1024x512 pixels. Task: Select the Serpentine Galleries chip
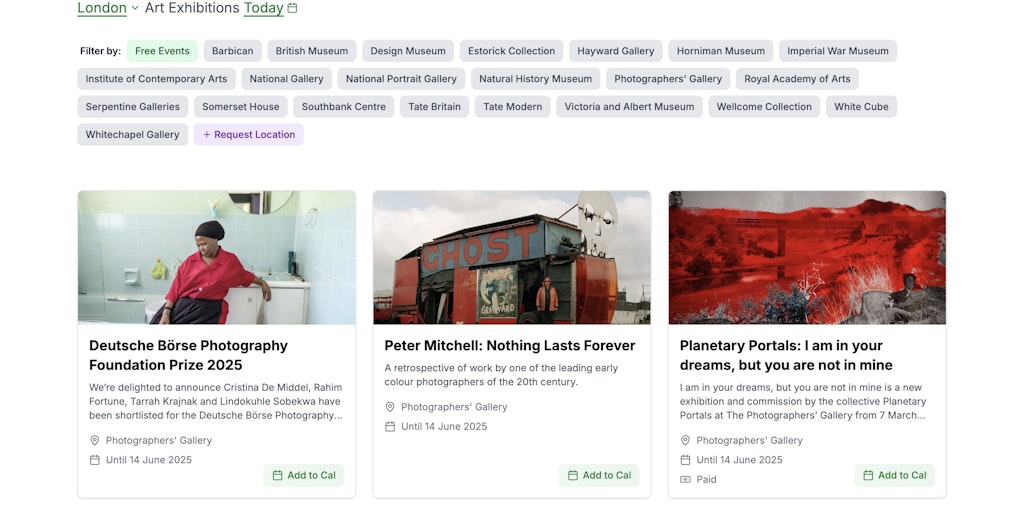click(133, 106)
